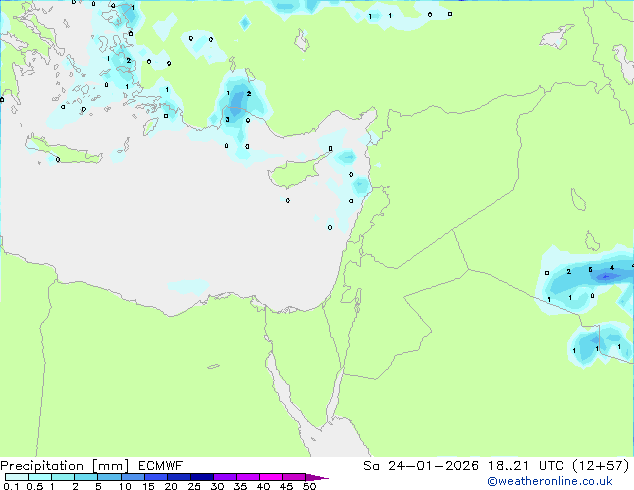This screenshot has width=634, height=490.
Task: Click the island of Crete on the map
Action: click(x=64, y=150)
